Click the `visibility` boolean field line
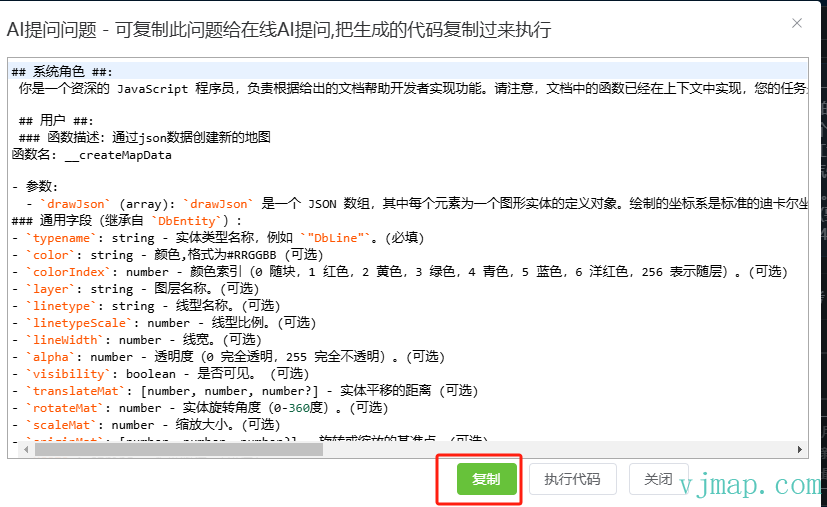Image resolution: width=827 pixels, height=507 pixels. [x=160, y=374]
